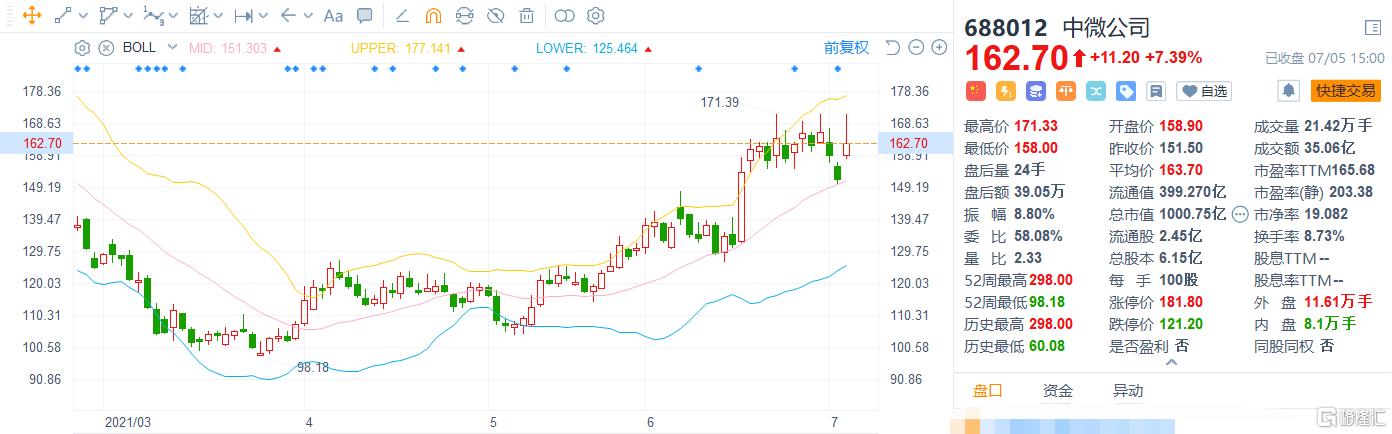
Task: Switch to the 异动 tab
Action: [1127, 391]
